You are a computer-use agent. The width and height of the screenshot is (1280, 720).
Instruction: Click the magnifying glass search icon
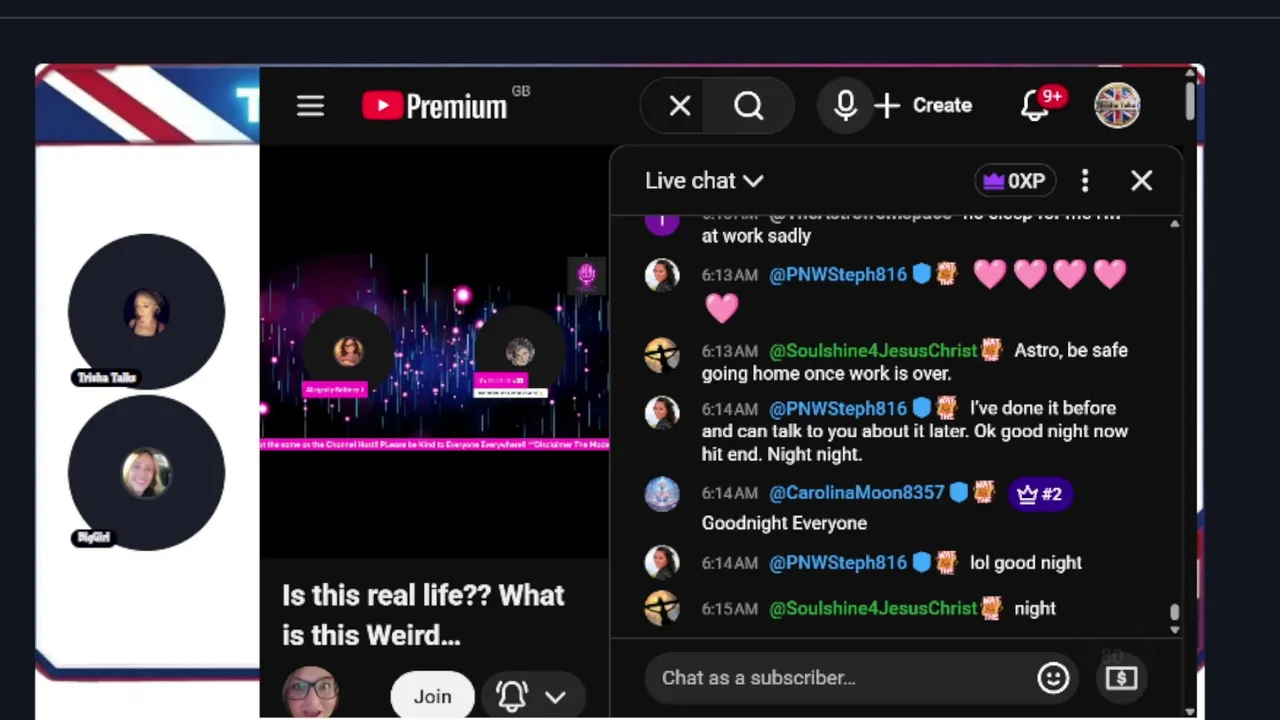click(x=748, y=106)
